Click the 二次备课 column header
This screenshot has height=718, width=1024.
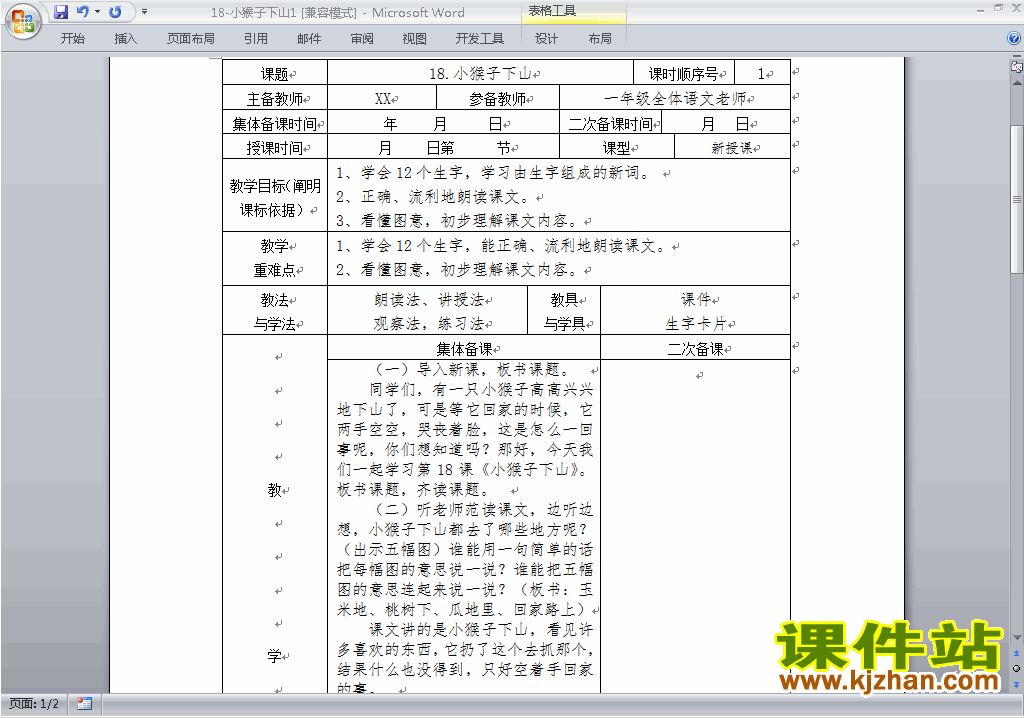(695, 348)
